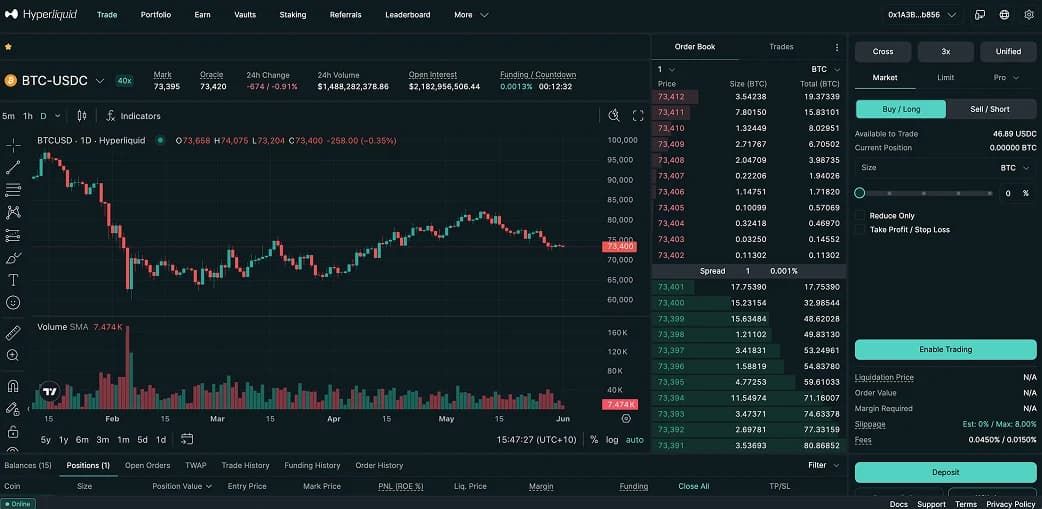Open the settings gear in header
The image size is (1042, 509).
[x=1029, y=15]
